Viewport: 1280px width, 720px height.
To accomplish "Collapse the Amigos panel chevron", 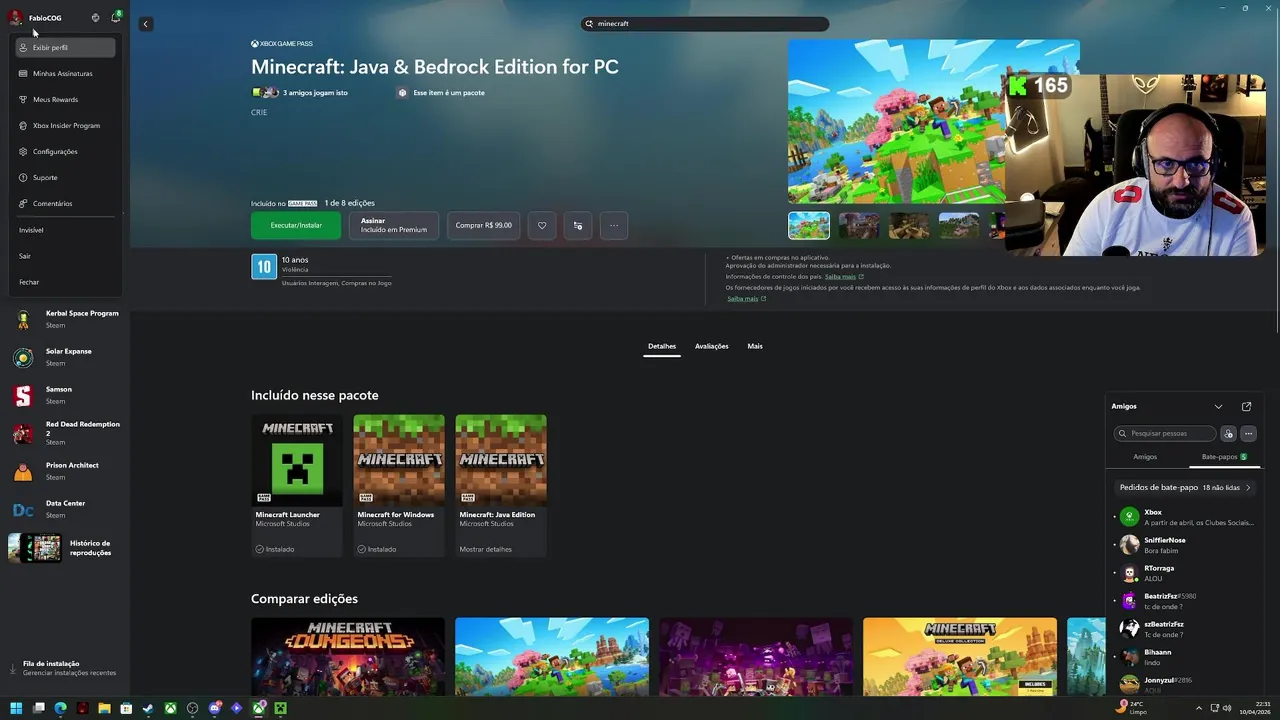I will click(1218, 407).
